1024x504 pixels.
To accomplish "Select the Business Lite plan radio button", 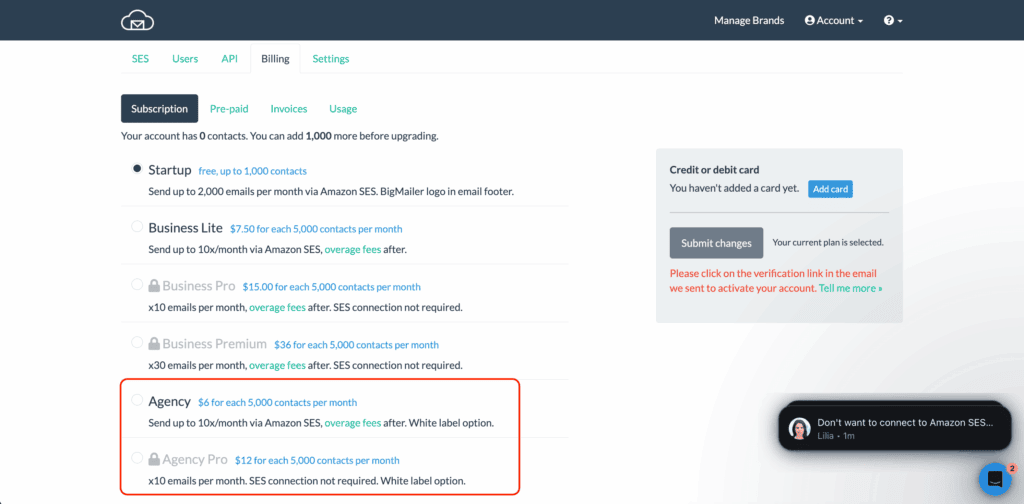I will point(136,227).
